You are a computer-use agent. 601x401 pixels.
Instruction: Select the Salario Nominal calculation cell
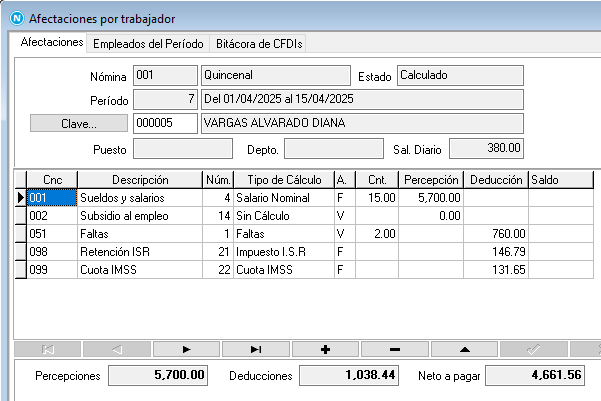pyautogui.click(x=284, y=198)
